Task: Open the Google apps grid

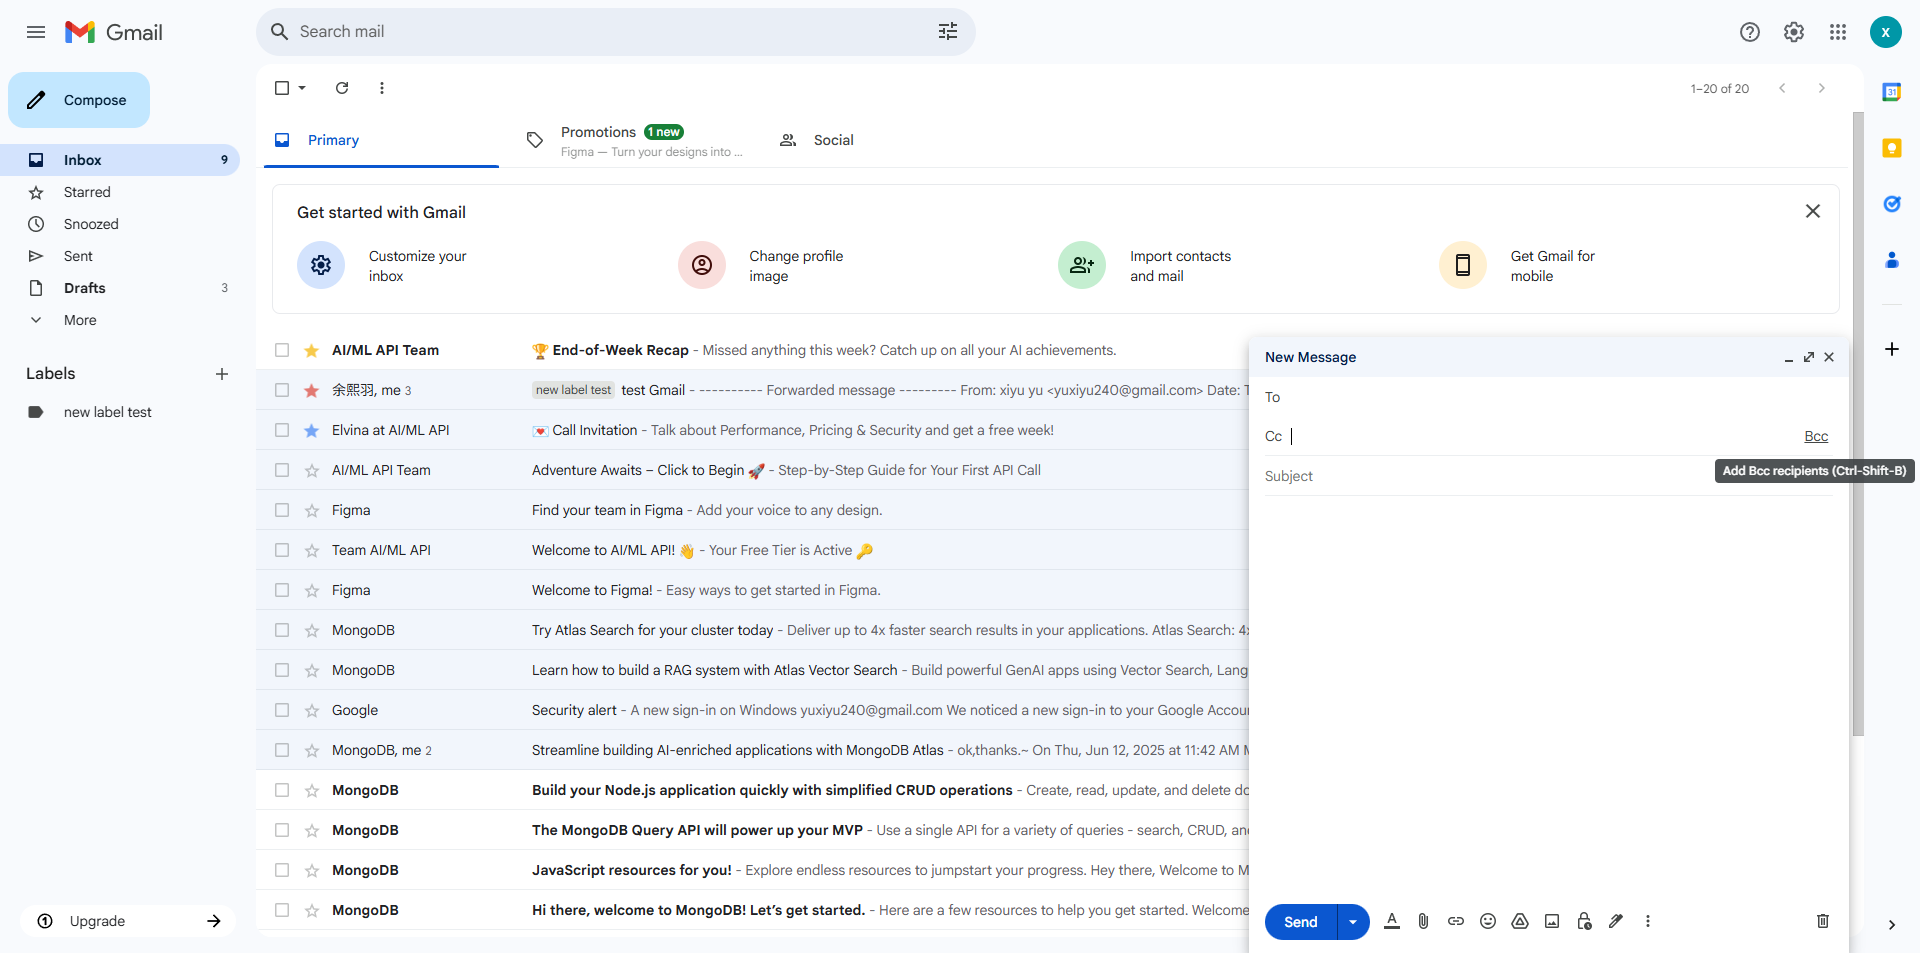Action: [1838, 32]
